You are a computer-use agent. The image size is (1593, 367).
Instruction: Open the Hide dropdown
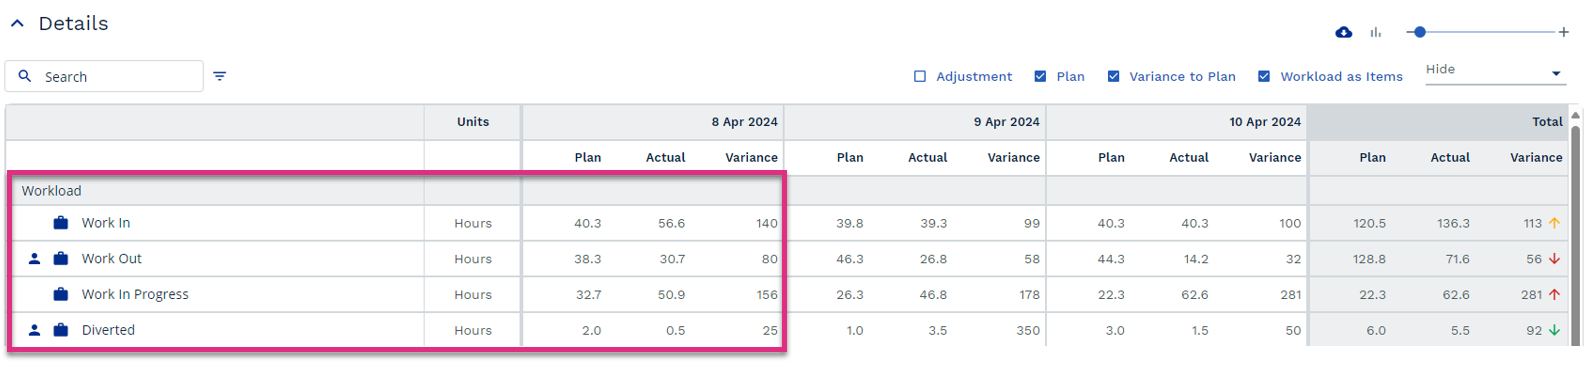pyautogui.click(x=1494, y=71)
